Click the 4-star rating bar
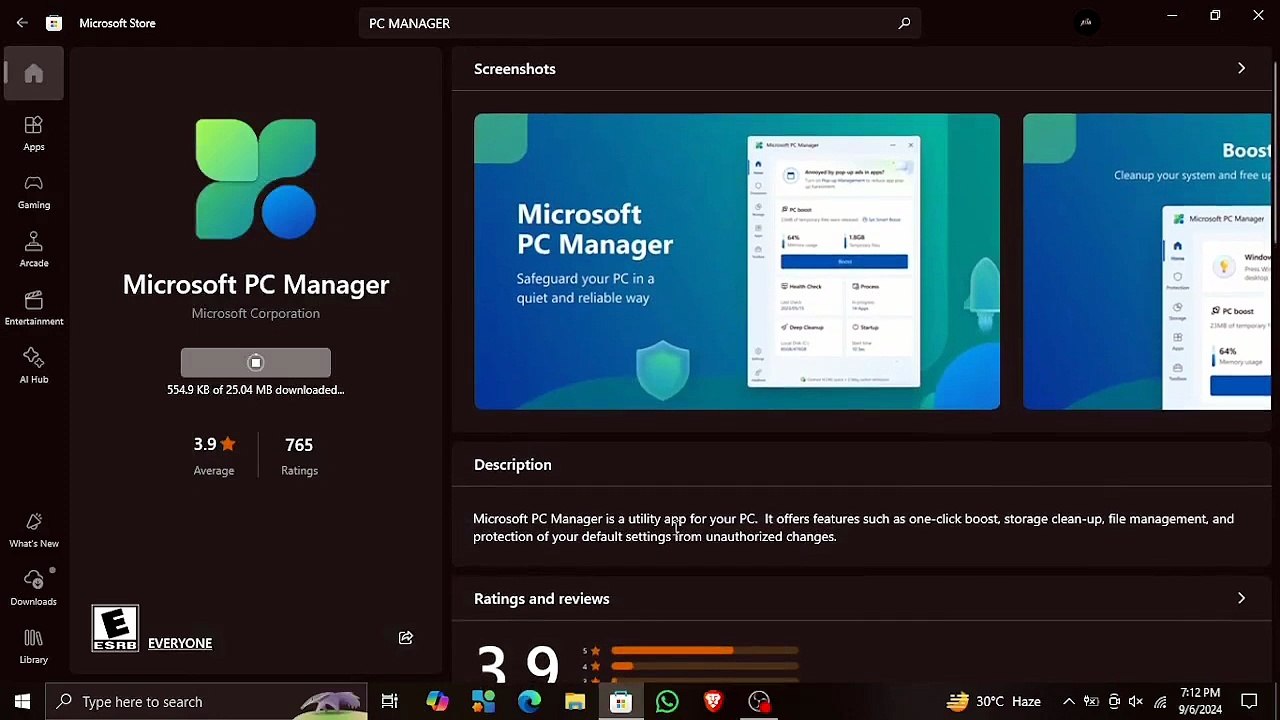This screenshot has width=1280, height=720. point(705,666)
